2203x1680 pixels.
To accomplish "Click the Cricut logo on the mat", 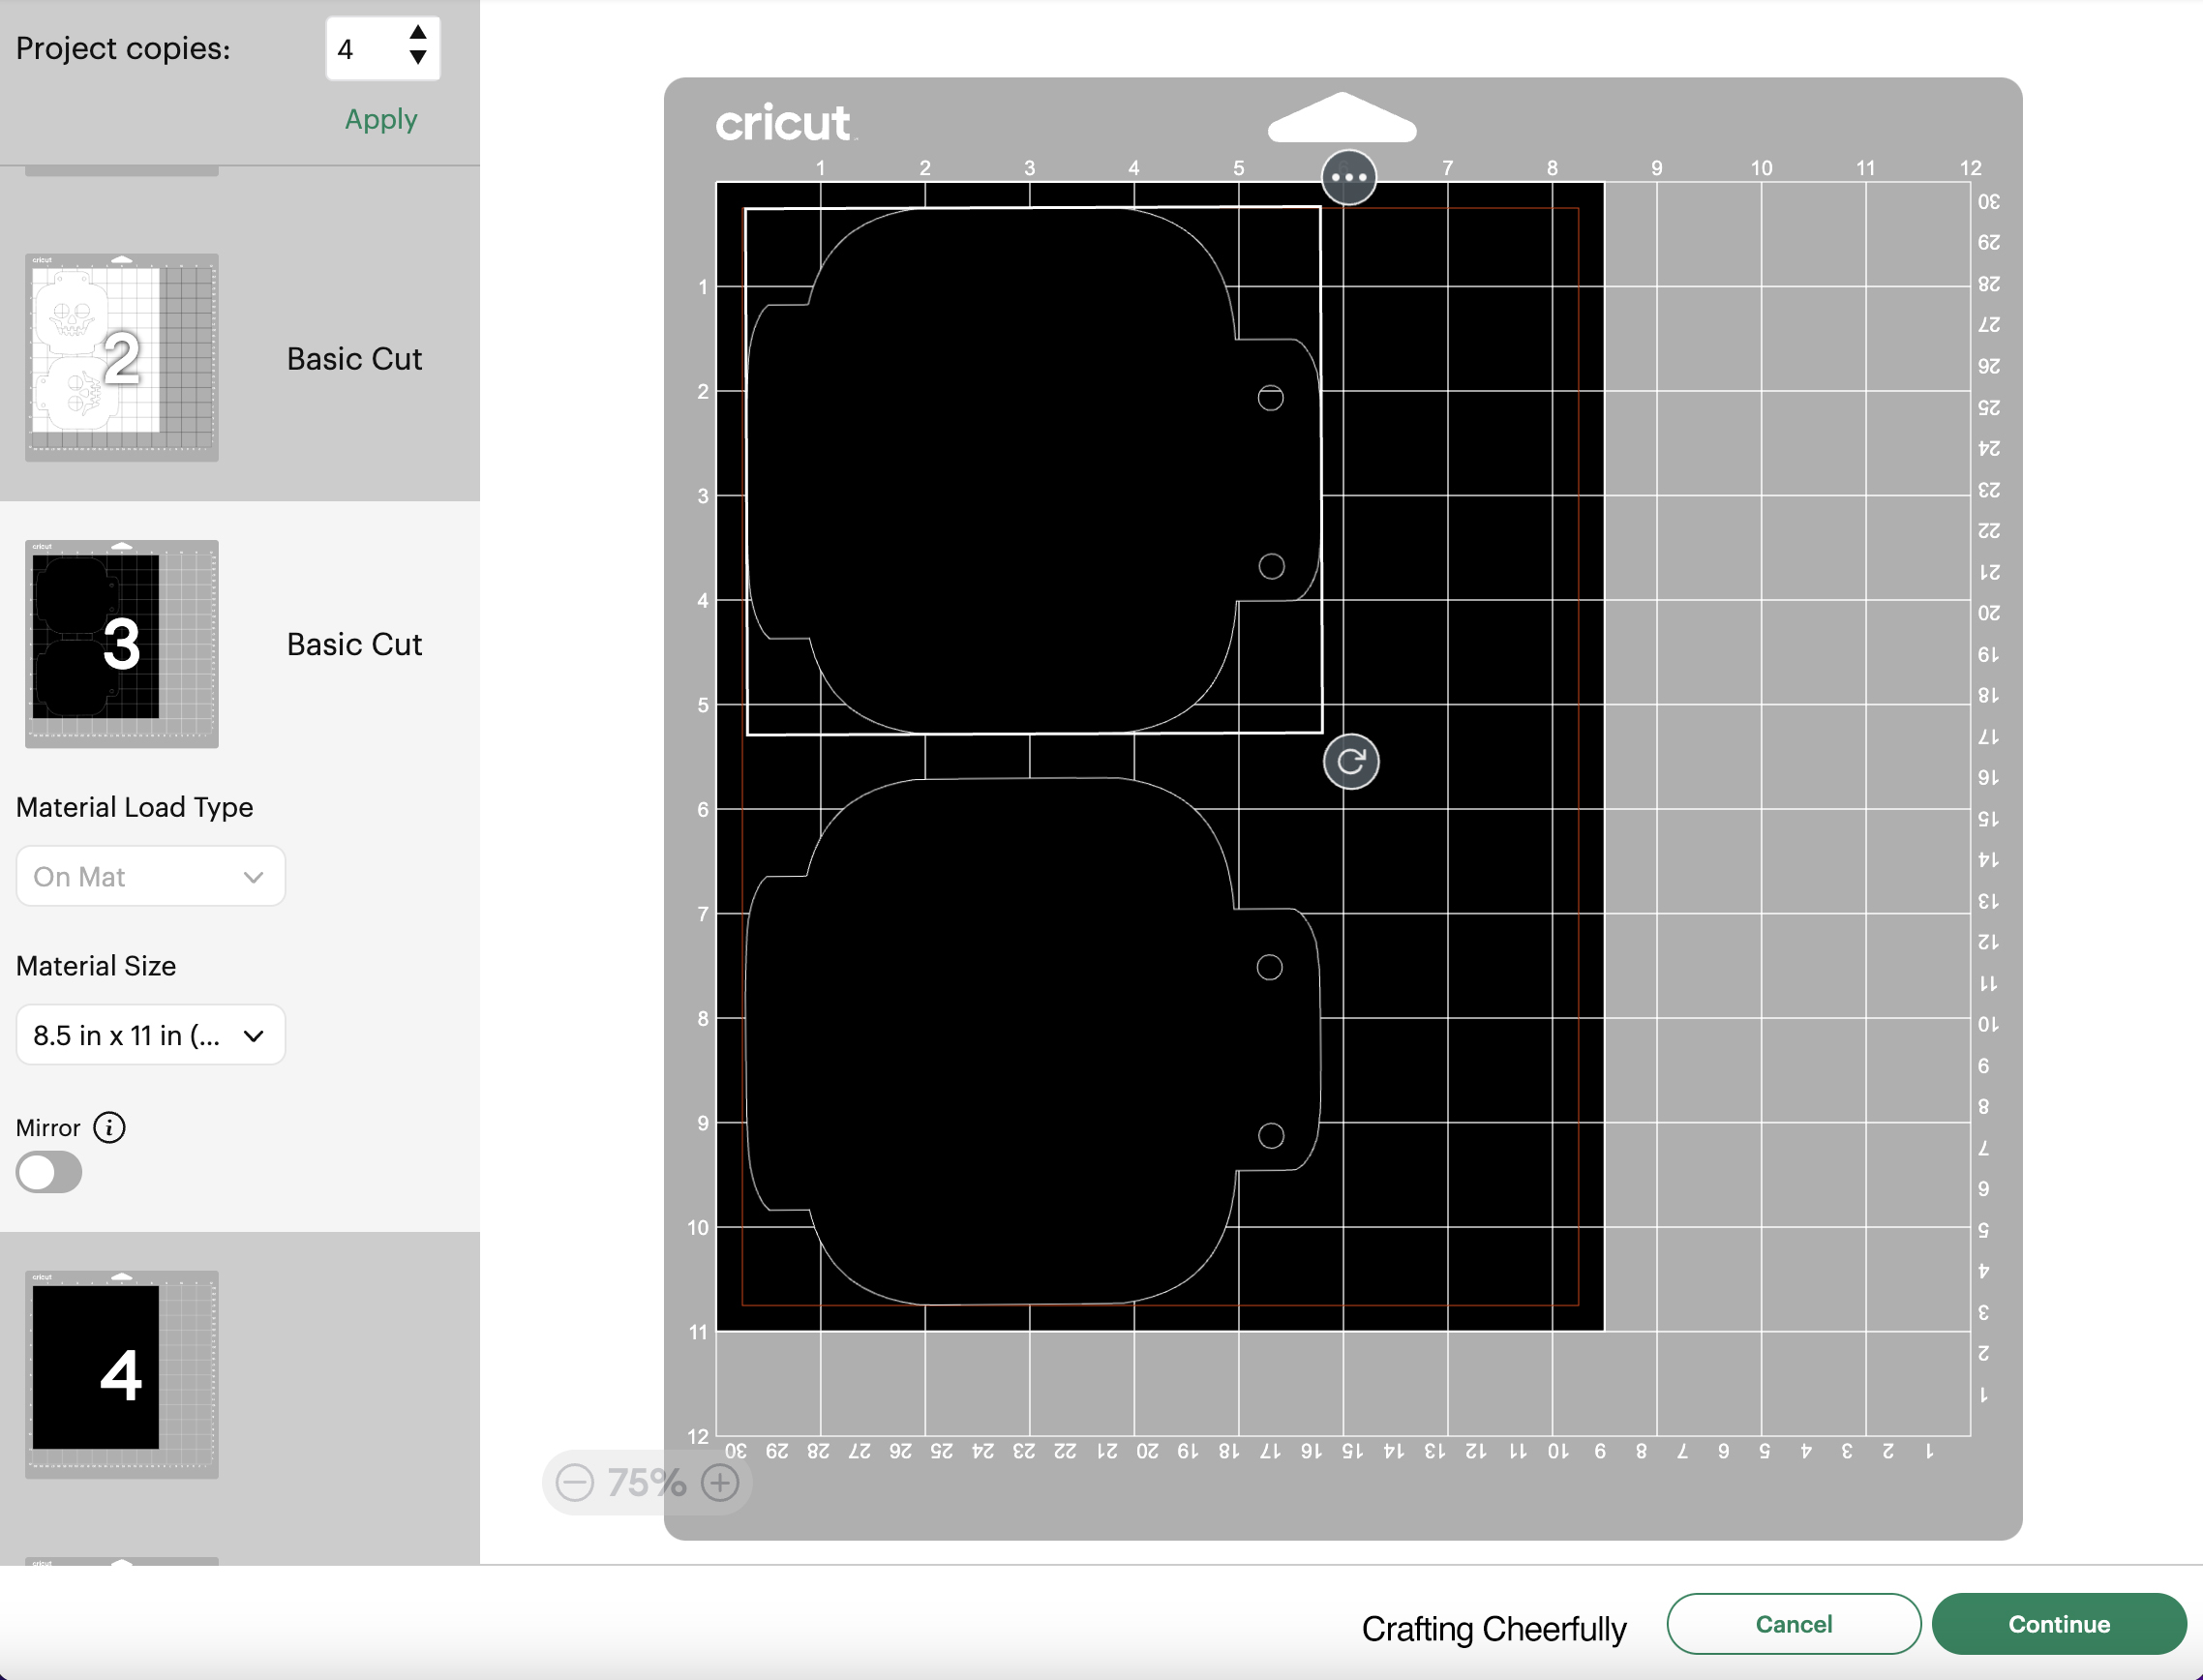I will pos(784,123).
